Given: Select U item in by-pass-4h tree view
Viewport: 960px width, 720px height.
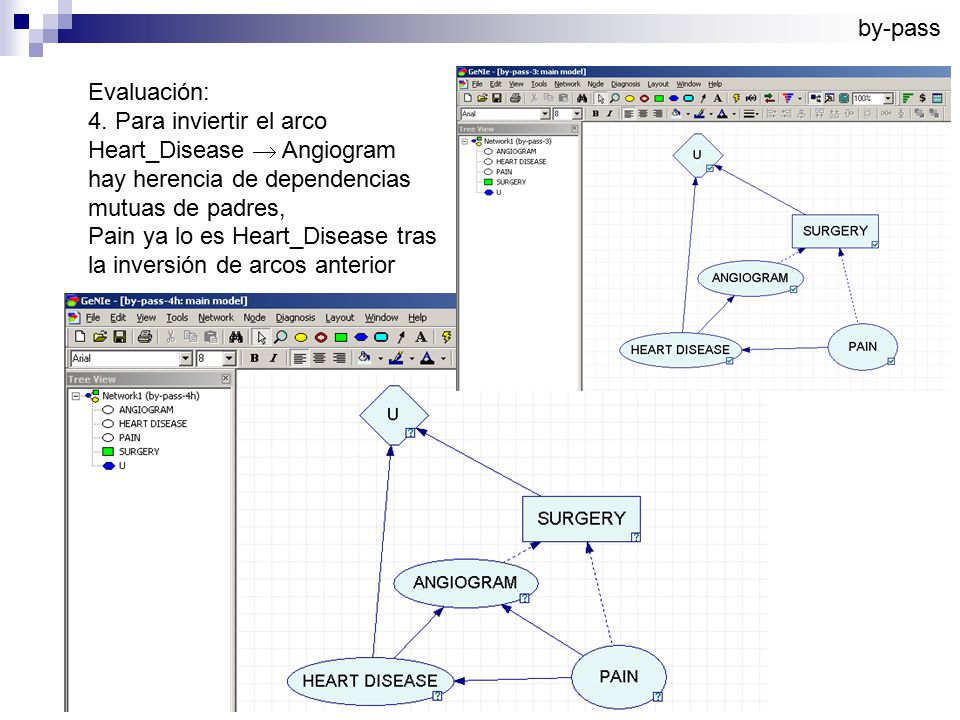Looking at the screenshot, I should pos(122,466).
